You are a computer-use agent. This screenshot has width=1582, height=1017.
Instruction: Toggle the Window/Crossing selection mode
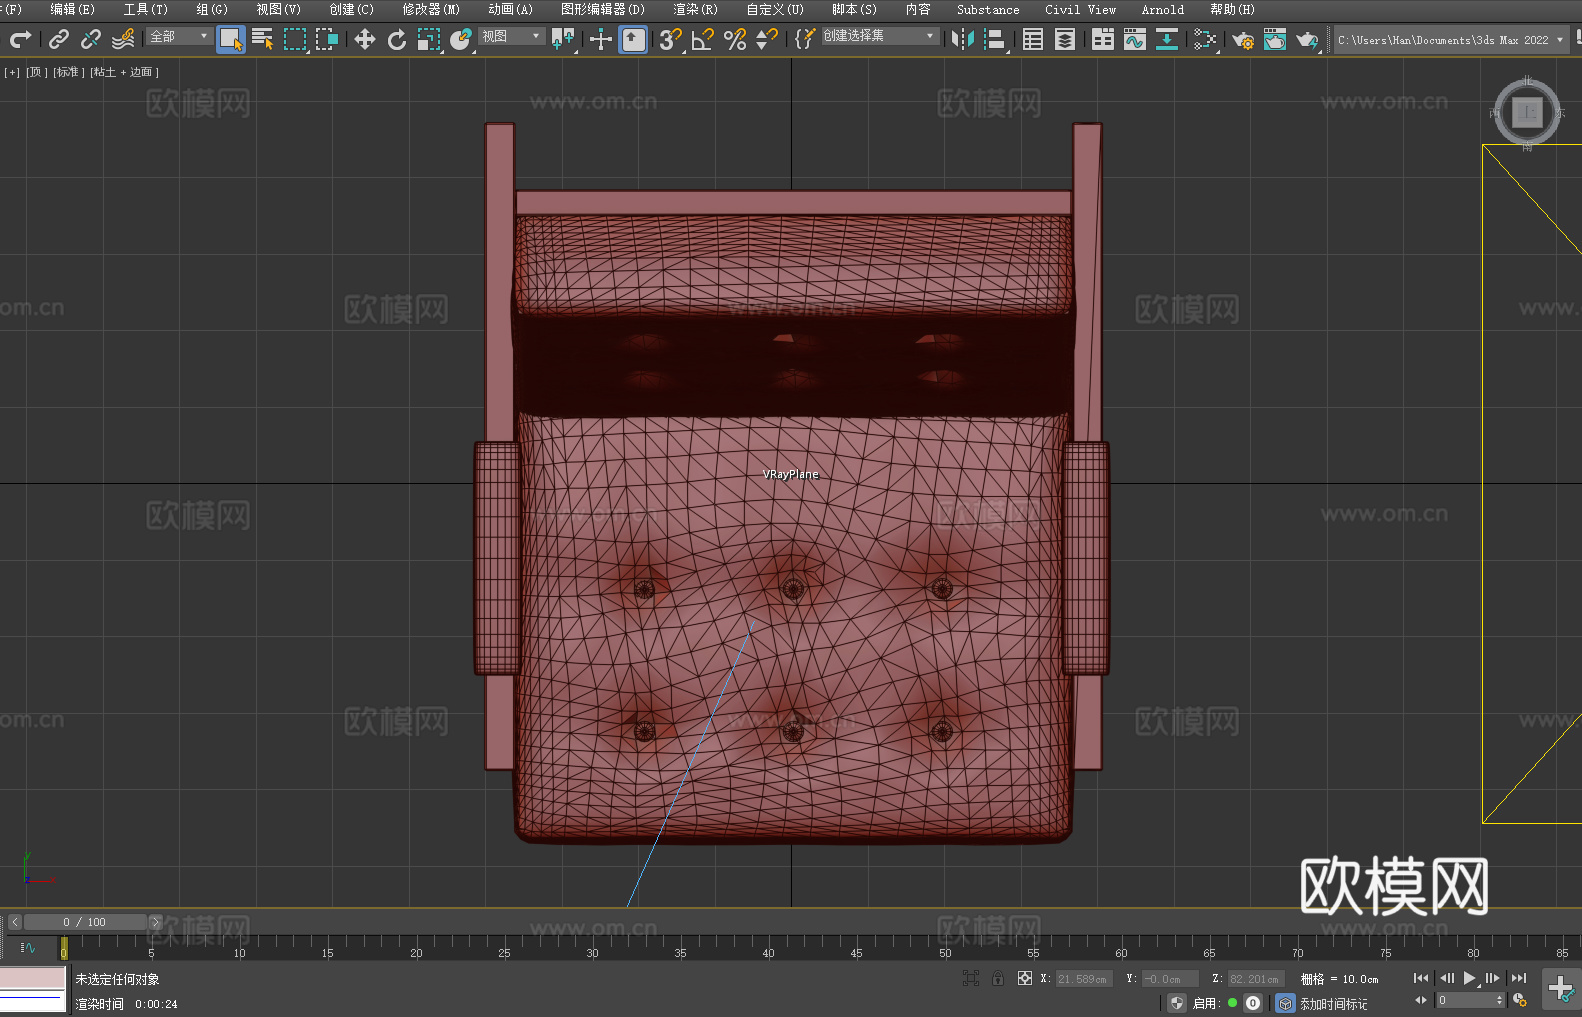[327, 39]
